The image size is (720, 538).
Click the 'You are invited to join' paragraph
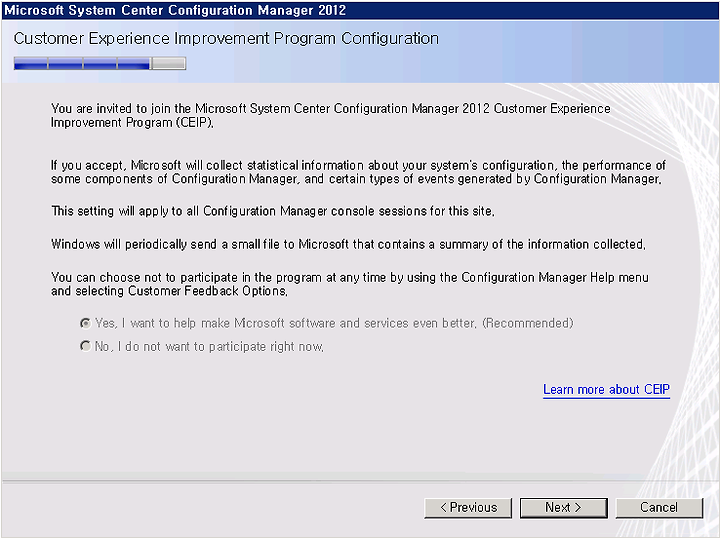[x=331, y=115]
